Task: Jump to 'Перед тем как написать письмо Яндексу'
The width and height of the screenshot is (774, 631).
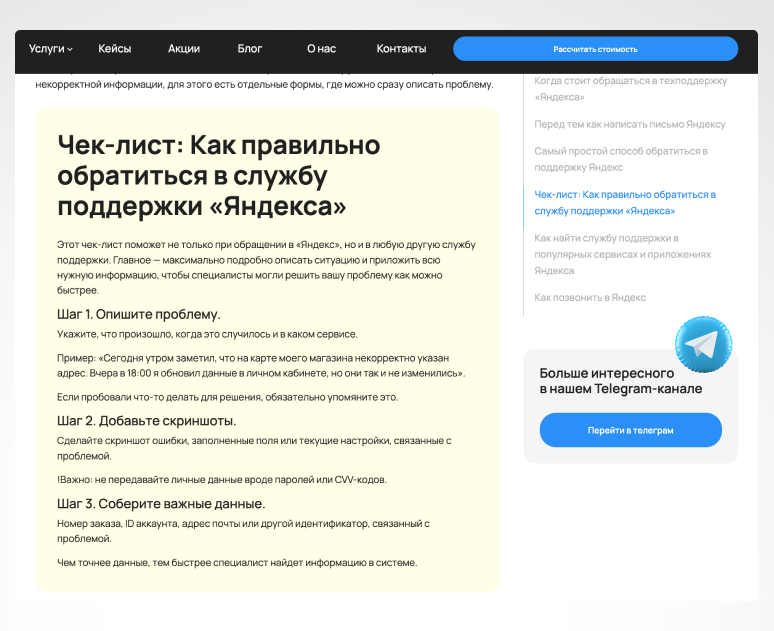Action: coord(629,124)
